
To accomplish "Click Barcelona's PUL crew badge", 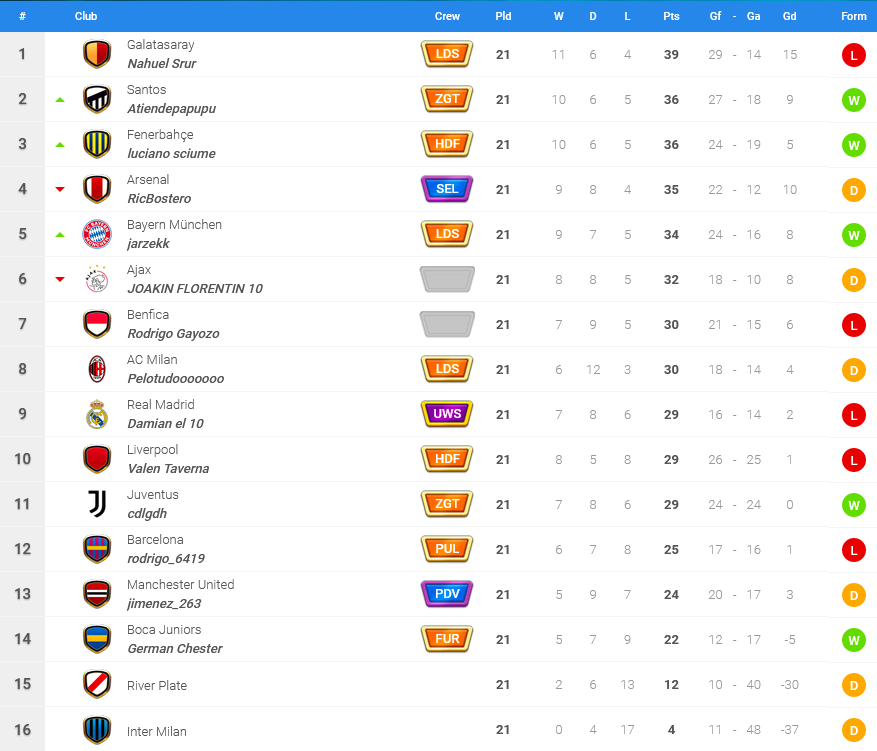I will [x=447, y=549].
